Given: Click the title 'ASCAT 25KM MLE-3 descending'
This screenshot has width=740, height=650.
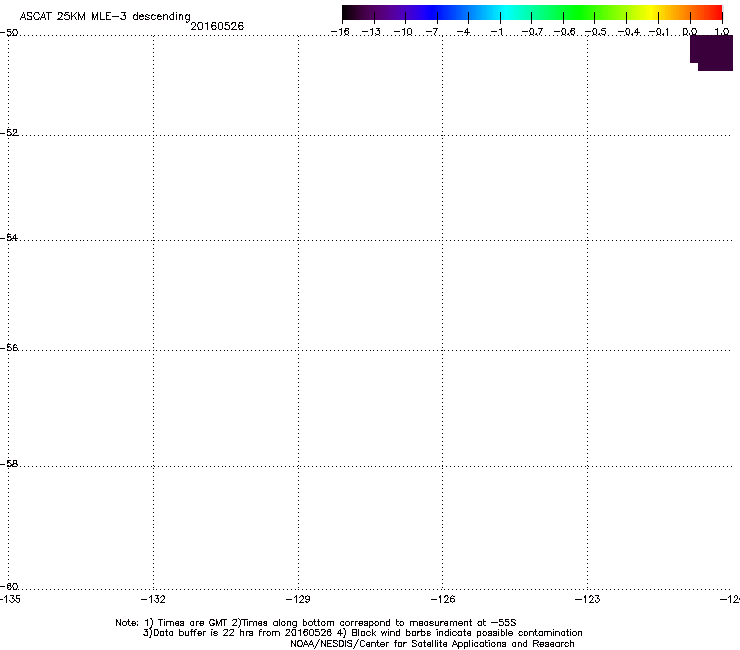Looking at the screenshot, I should [105, 17].
